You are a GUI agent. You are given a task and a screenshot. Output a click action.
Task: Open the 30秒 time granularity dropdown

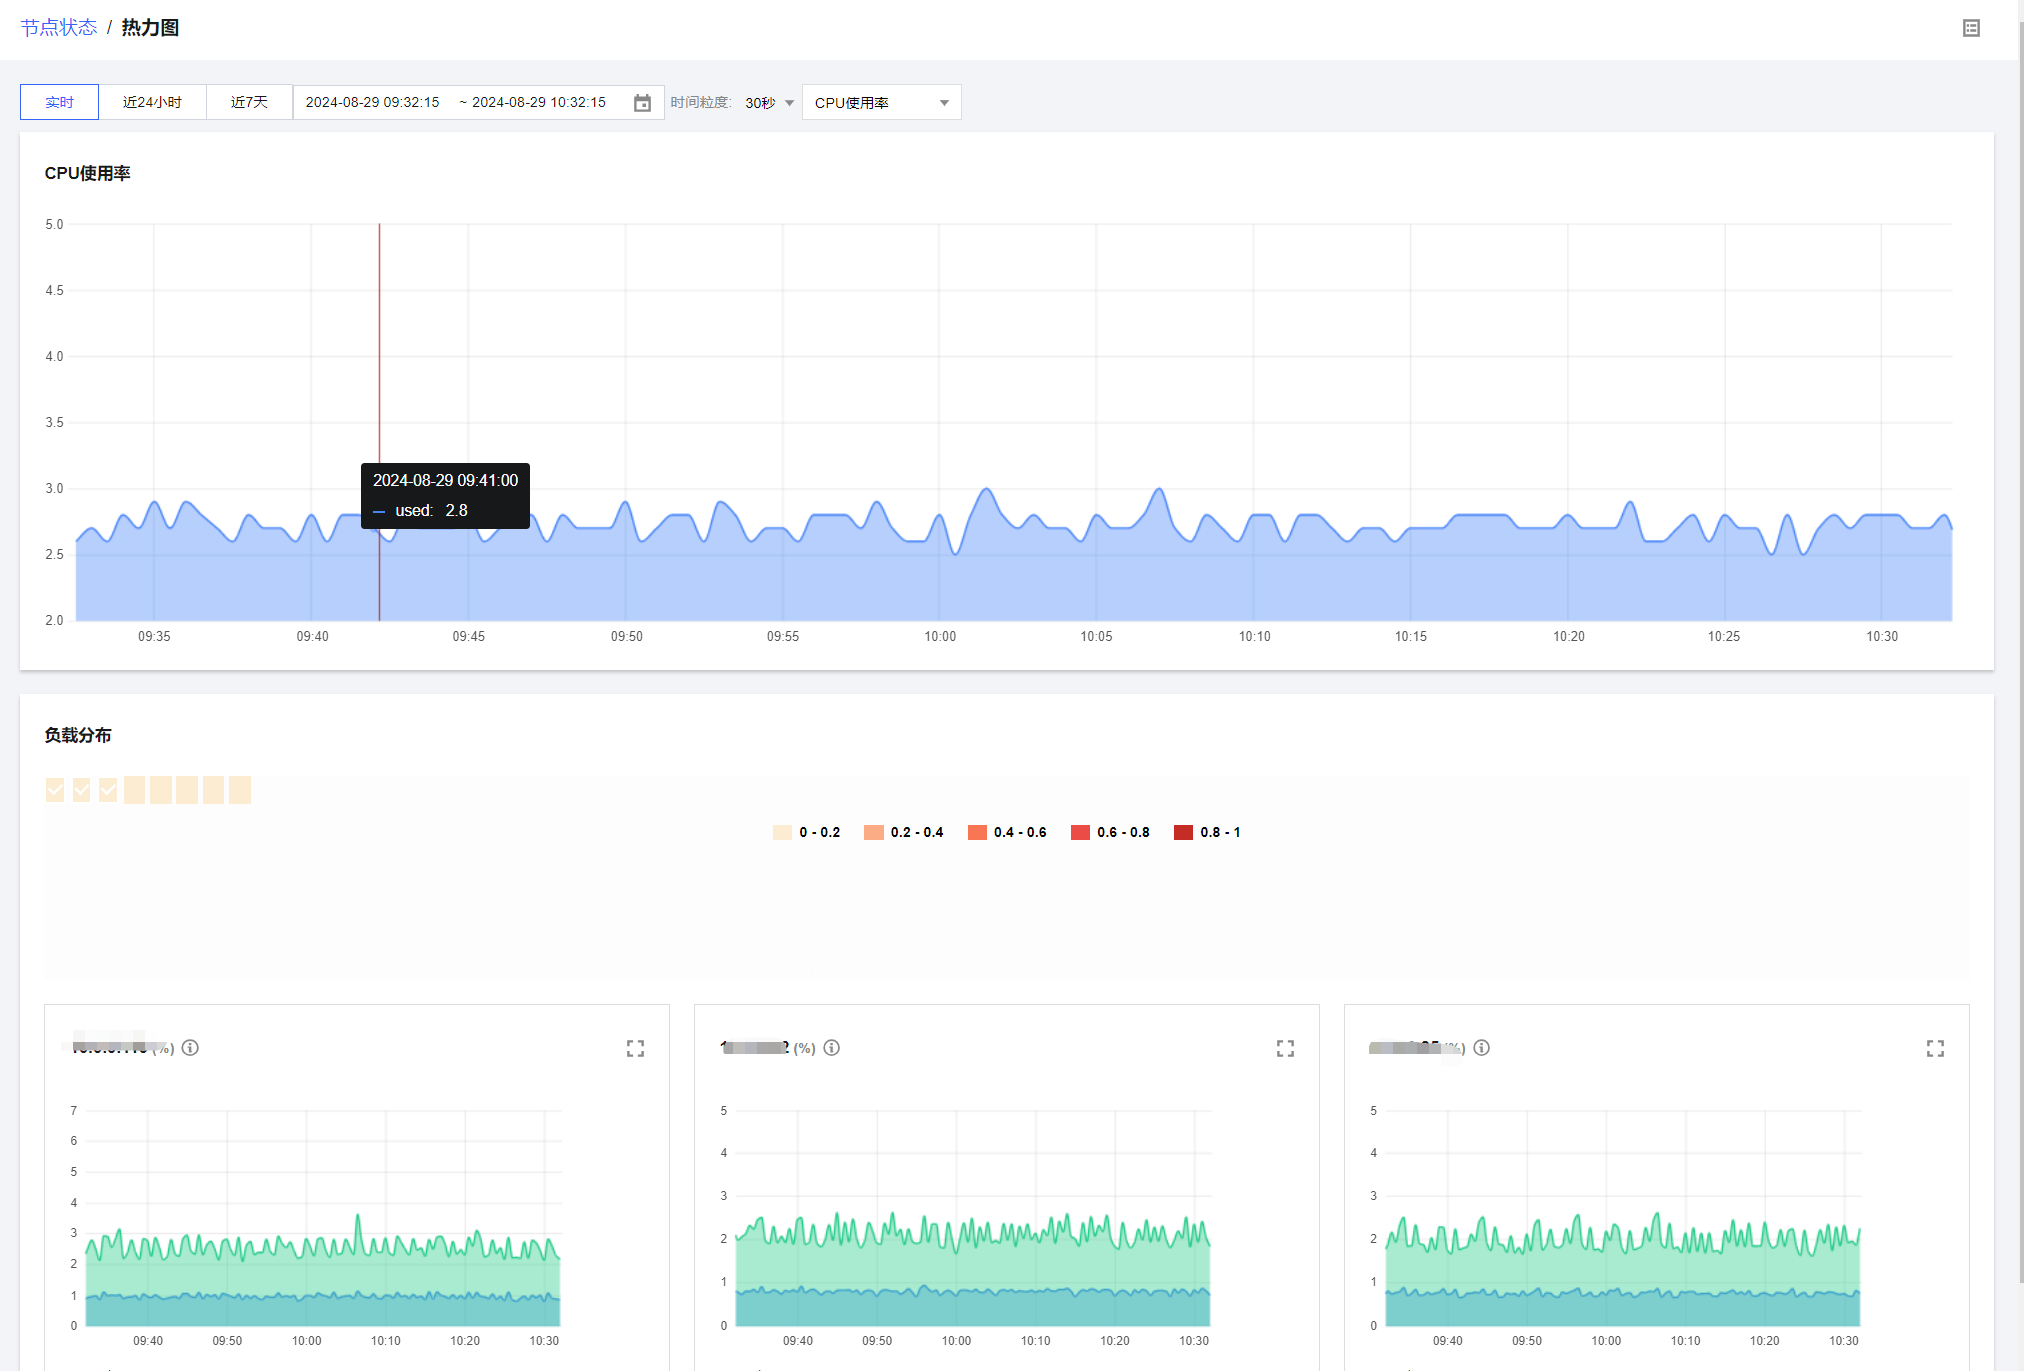769,103
